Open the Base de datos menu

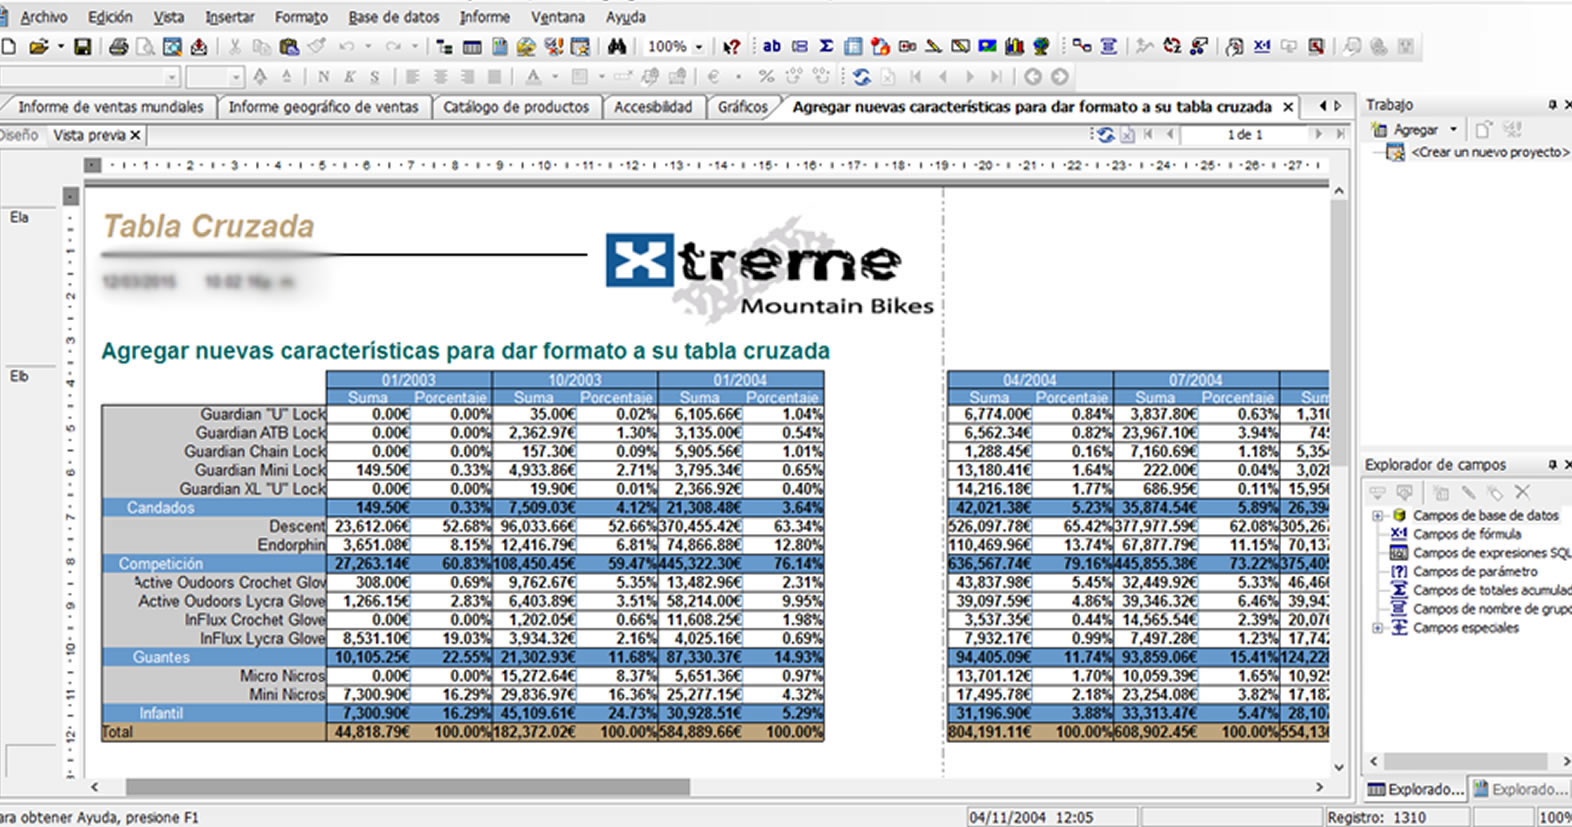coord(393,17)
